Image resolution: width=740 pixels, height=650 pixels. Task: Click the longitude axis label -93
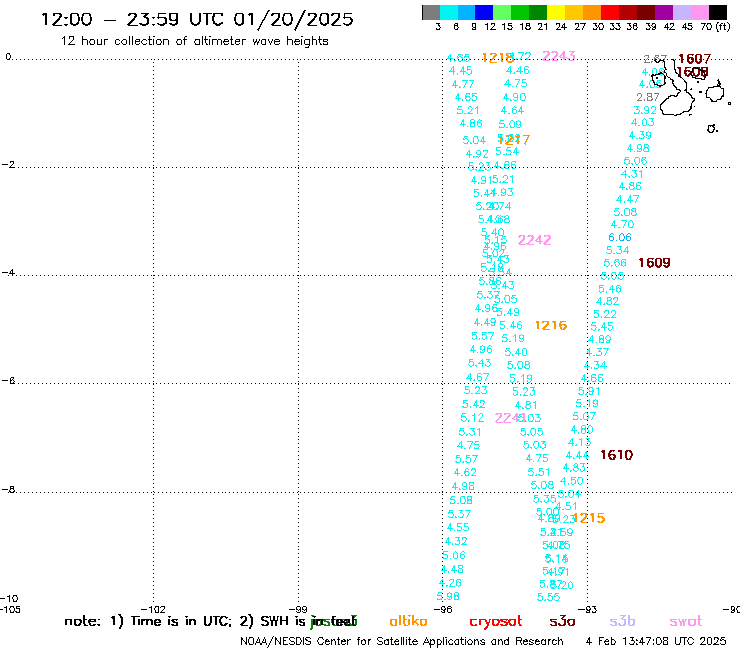click(588, 609)
